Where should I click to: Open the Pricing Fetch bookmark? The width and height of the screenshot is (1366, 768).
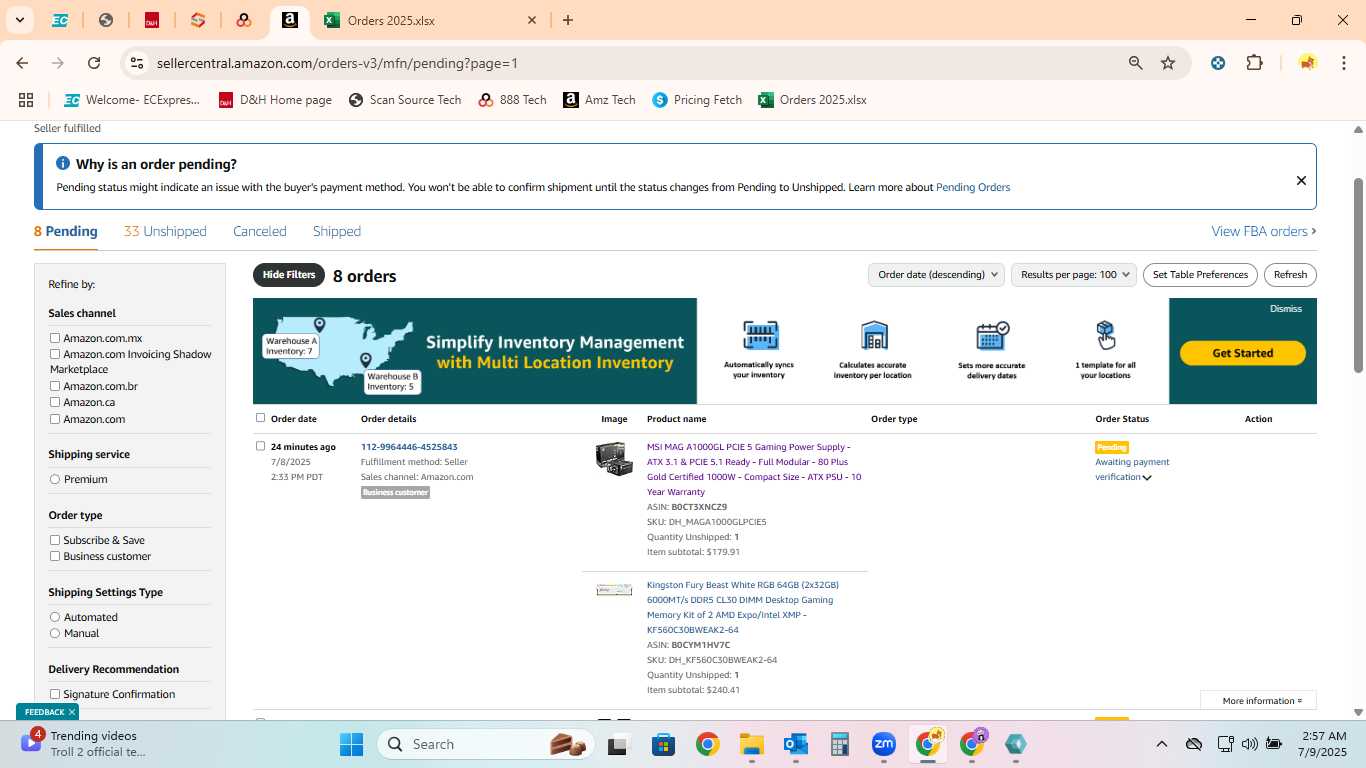tap(697, 100)
